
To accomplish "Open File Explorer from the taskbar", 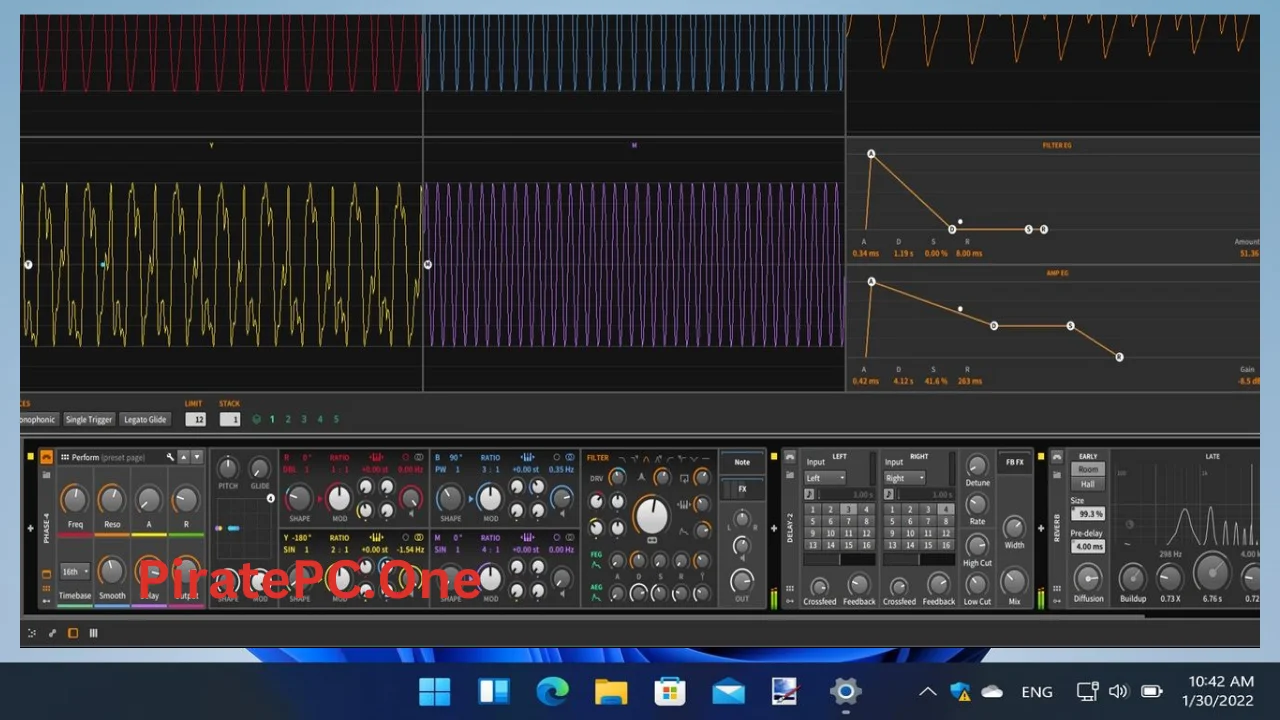I will click(x=611, y=691).
